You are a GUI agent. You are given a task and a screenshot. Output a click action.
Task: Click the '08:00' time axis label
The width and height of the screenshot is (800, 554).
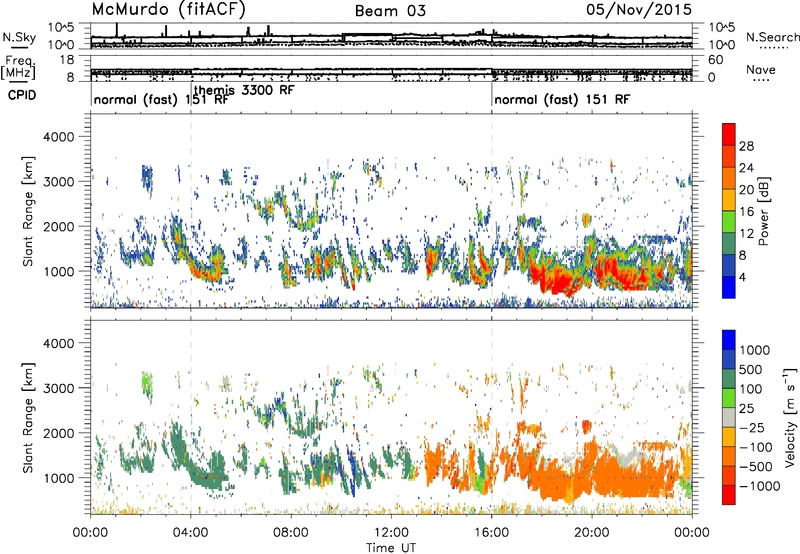click(291, 533)
